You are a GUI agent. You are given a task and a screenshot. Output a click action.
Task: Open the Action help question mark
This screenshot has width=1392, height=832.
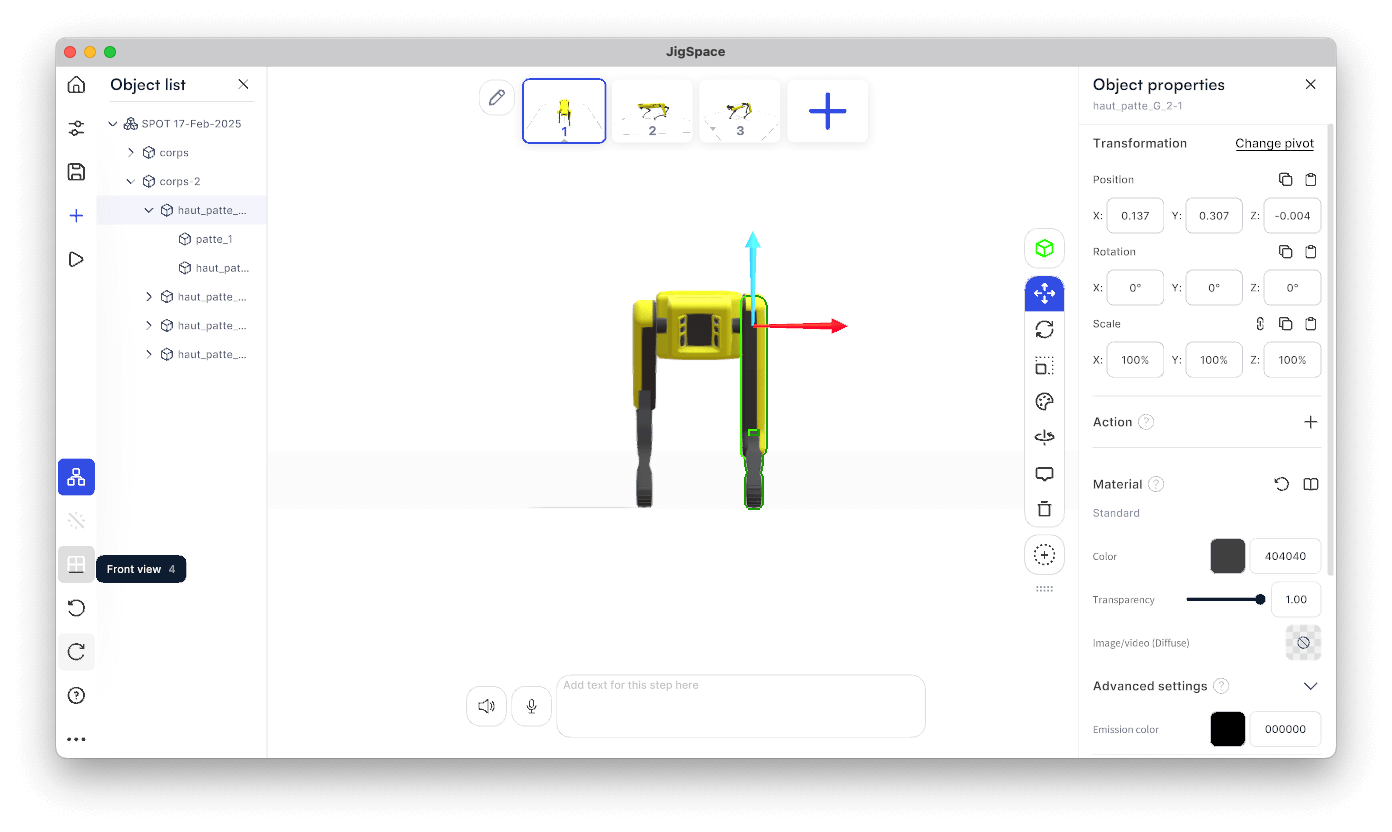(1146, 422)
